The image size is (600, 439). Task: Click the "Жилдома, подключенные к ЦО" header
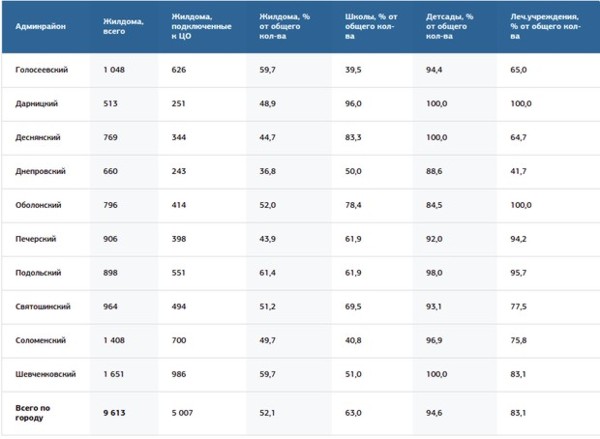tap(202, 27)
